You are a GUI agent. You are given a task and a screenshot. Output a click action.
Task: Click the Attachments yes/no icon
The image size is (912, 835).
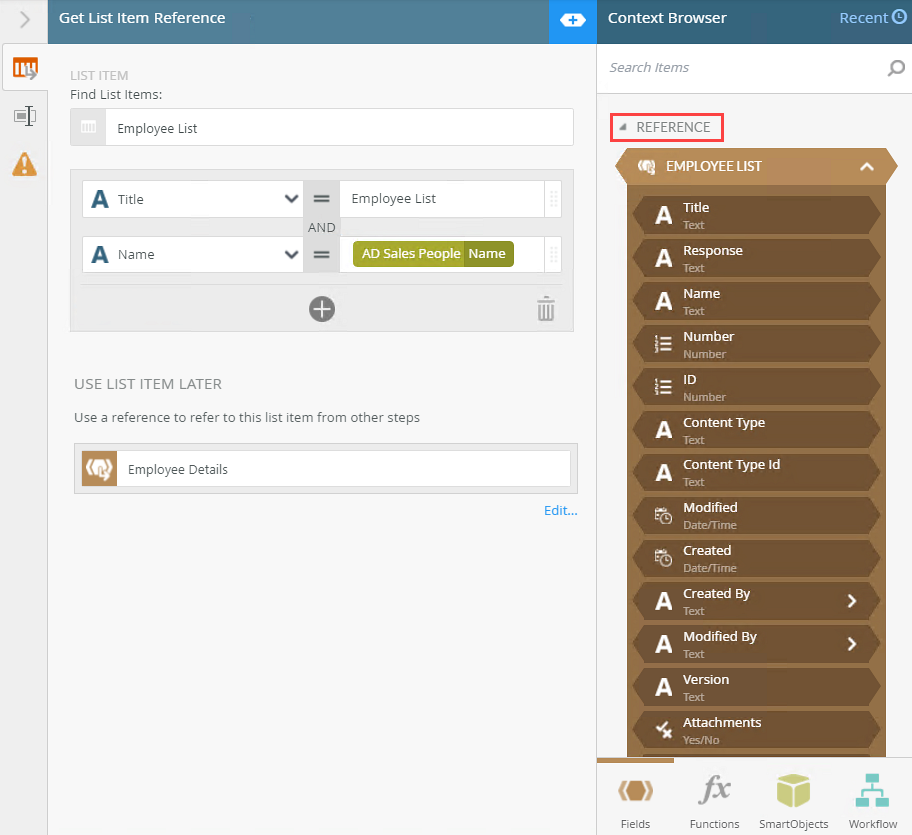[663, 730]
